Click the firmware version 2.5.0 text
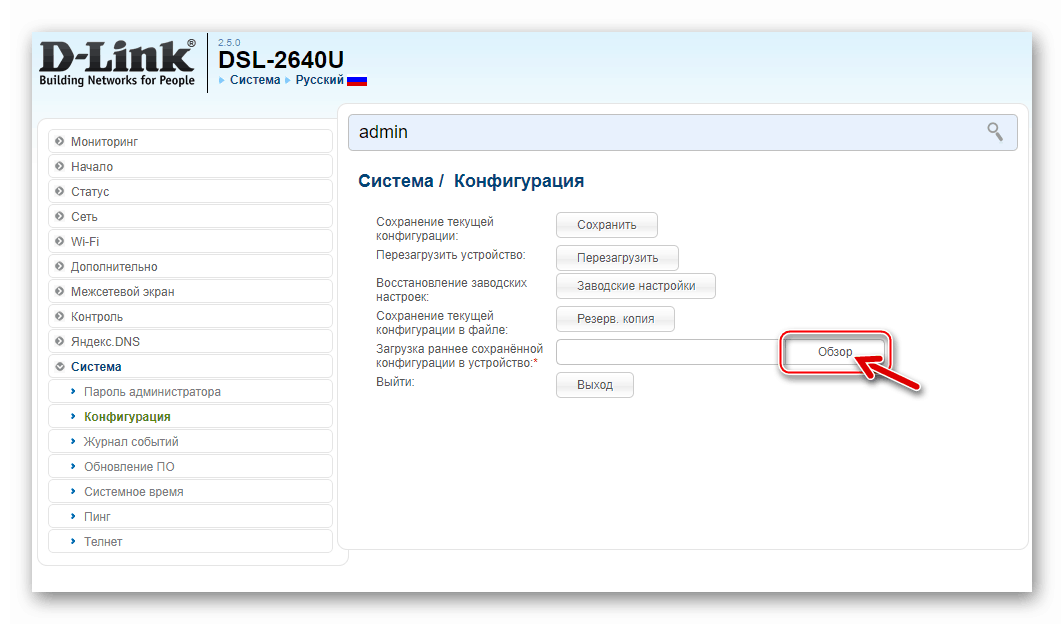Screen dimensions: 1064x624 pos(229,42)
